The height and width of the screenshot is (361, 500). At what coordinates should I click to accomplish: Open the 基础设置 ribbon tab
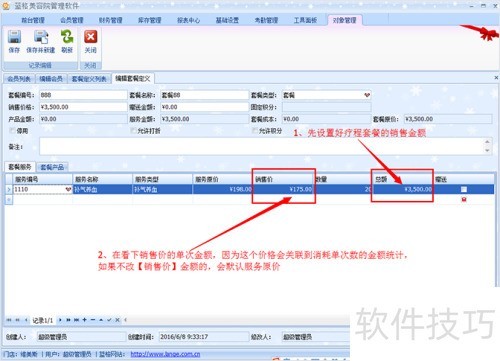(227, 20)
